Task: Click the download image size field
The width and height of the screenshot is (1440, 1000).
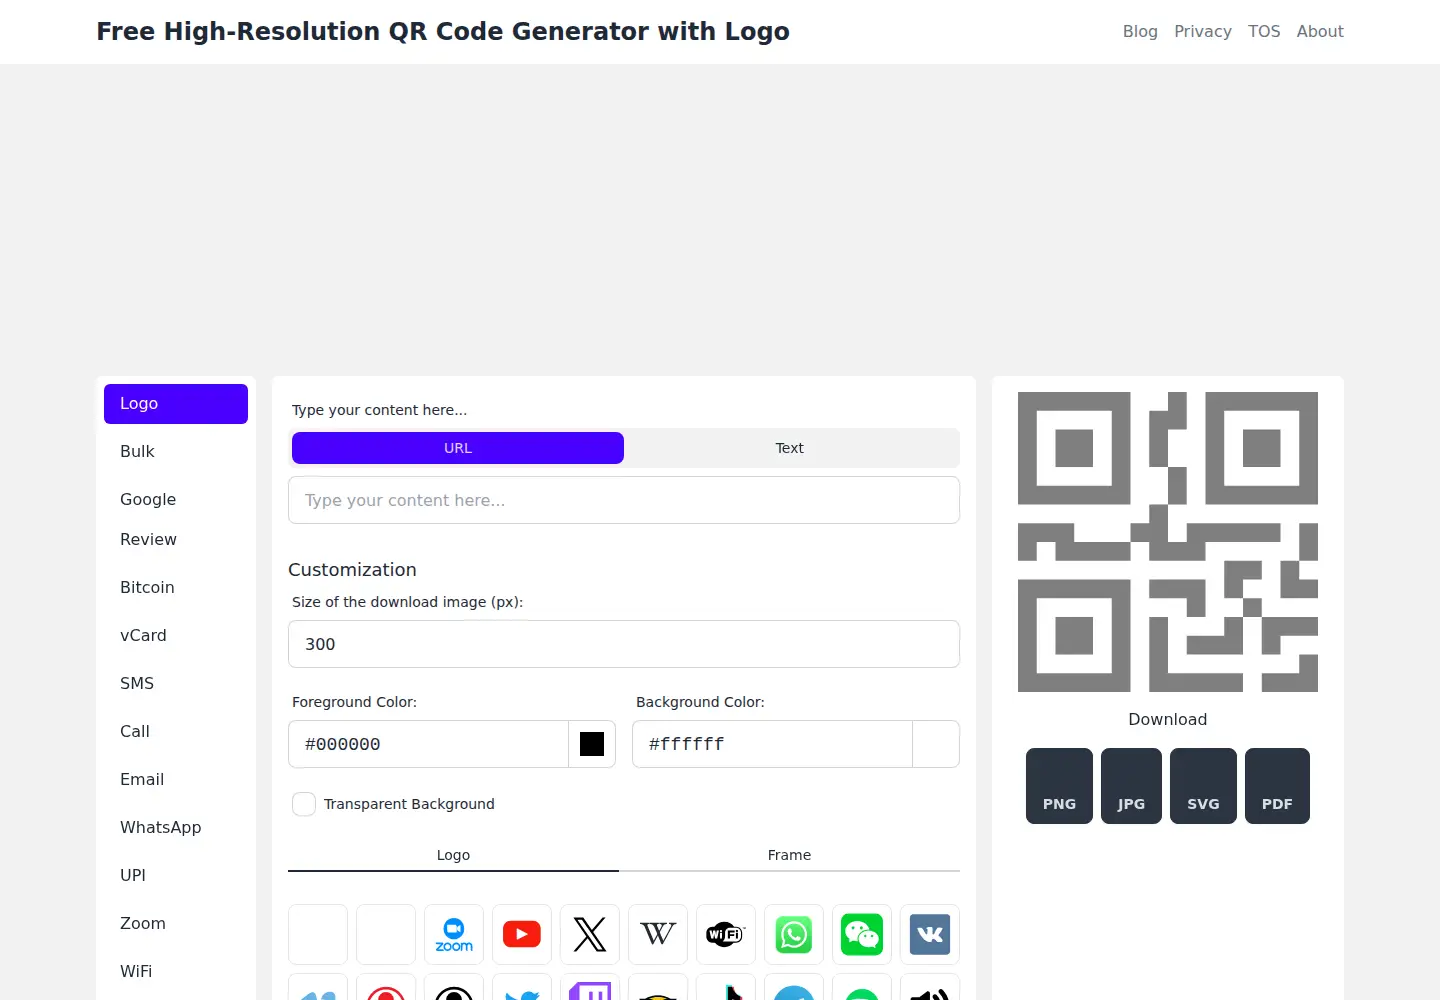Action: pos(624,644)
